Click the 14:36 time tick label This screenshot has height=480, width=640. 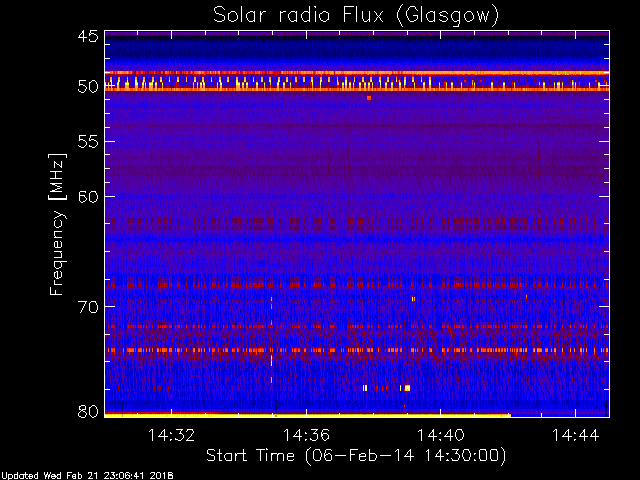pos(306,435)
